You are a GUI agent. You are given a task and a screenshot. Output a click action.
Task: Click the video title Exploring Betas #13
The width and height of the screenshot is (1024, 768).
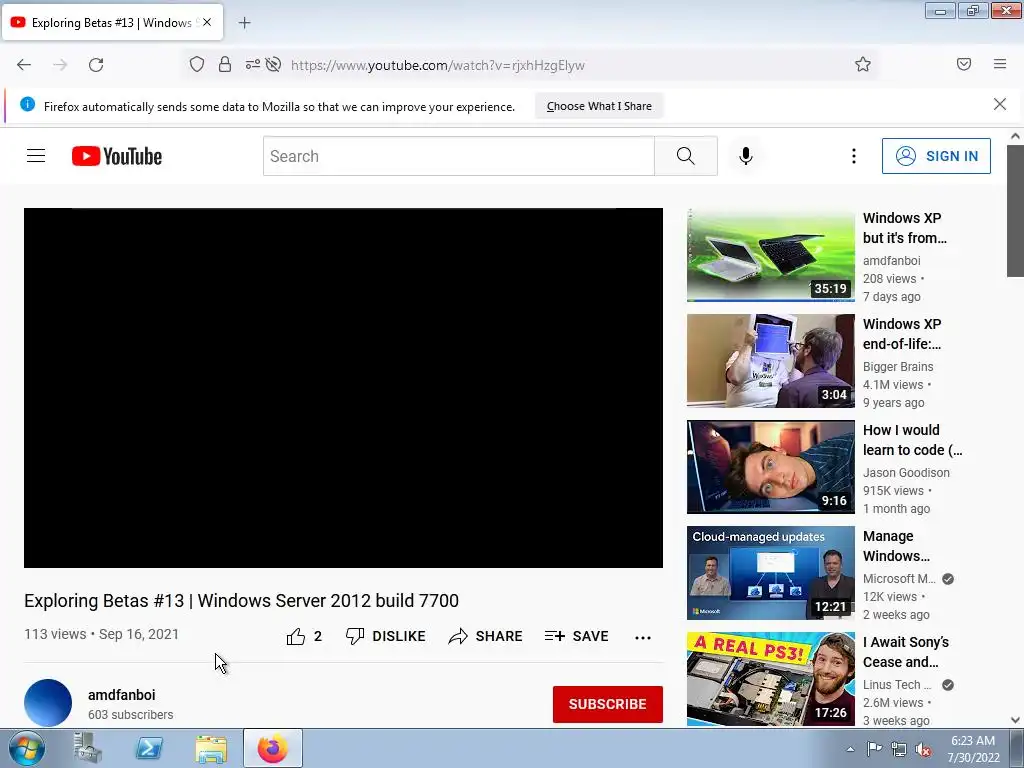(242, 600)
